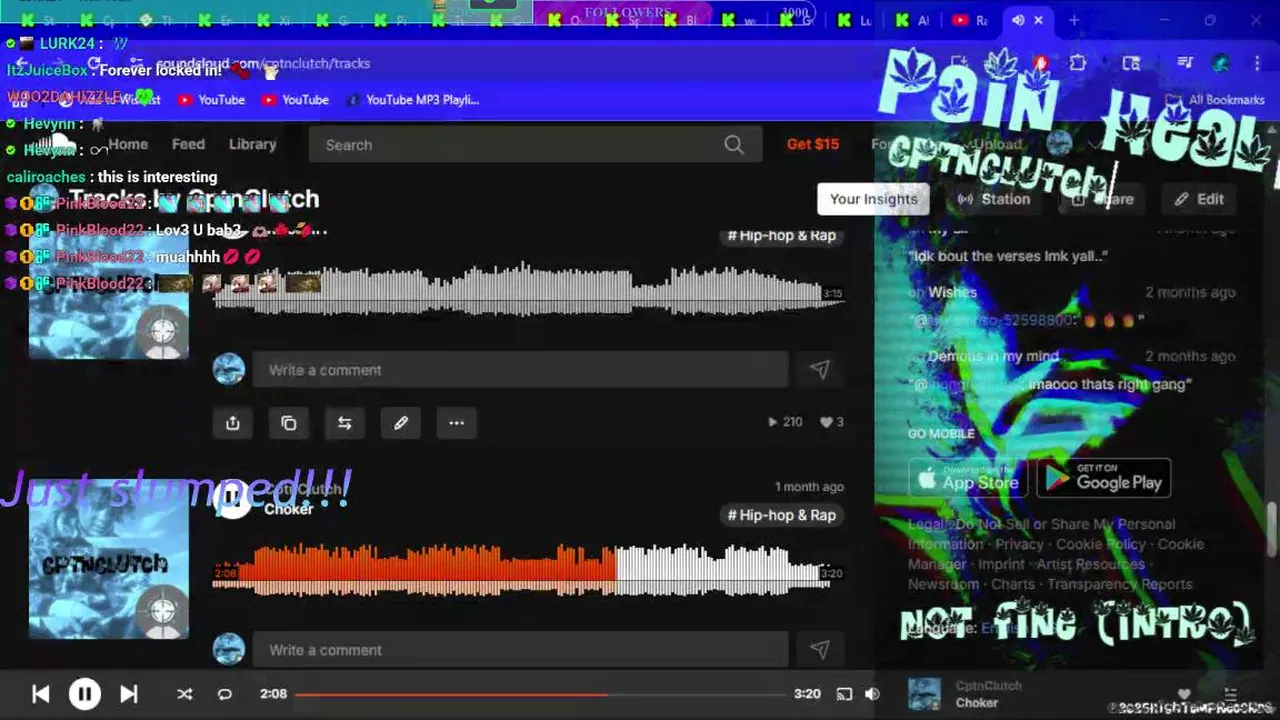The height and width of the screenshot is (720, 1280).
Task: Click the Edit profile button
Action: tap(1199, 199)
